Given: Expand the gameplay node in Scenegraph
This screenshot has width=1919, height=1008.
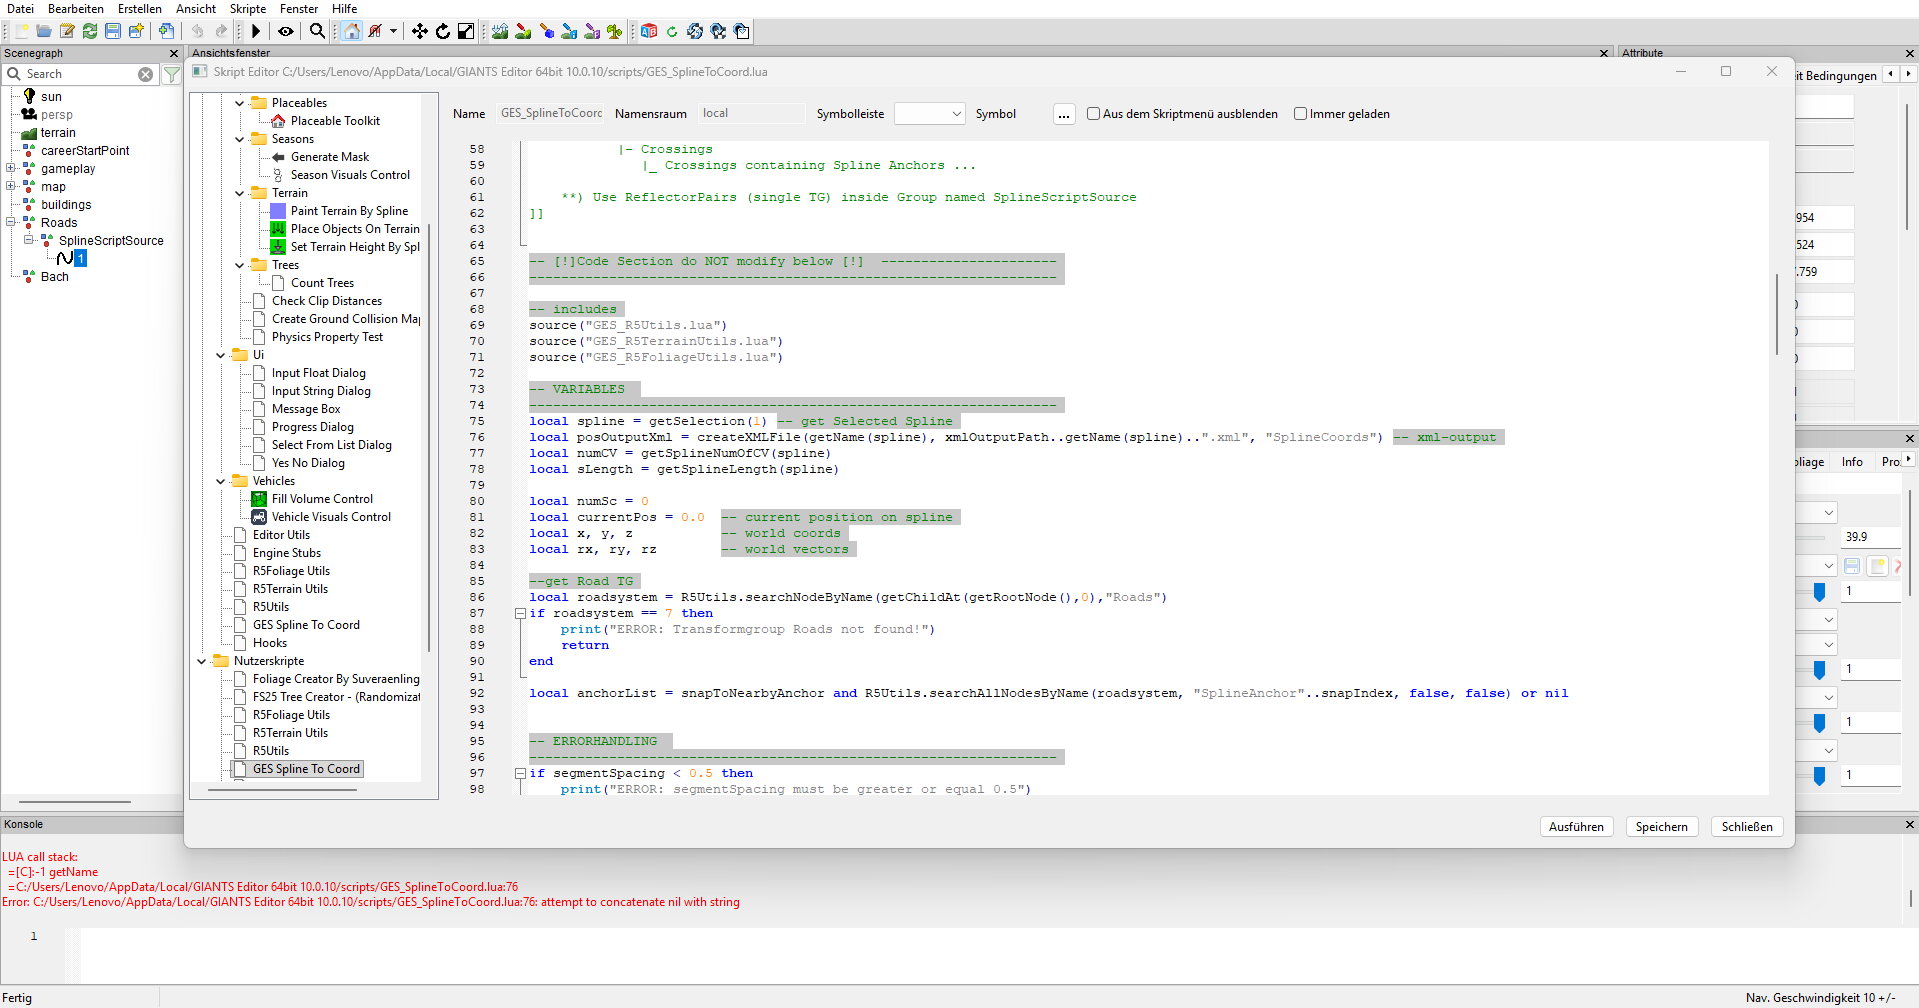Looking at the screenshot, I should point(11,168).
